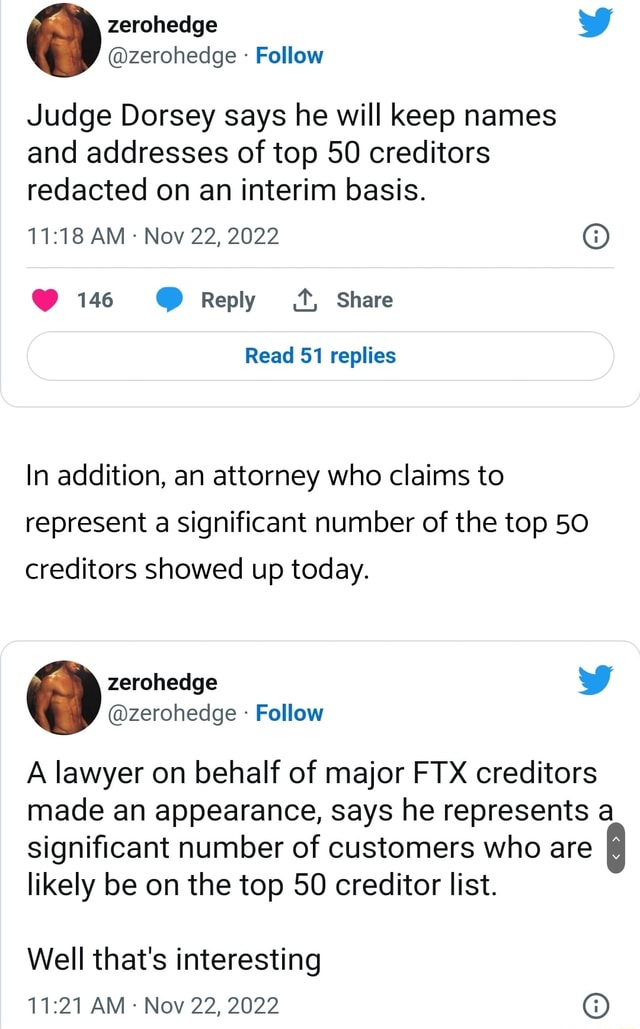The width and height of the screenshot is (640, 1029).
Task: Open the info icon on the second tweet
Action: click(596, 1005)
